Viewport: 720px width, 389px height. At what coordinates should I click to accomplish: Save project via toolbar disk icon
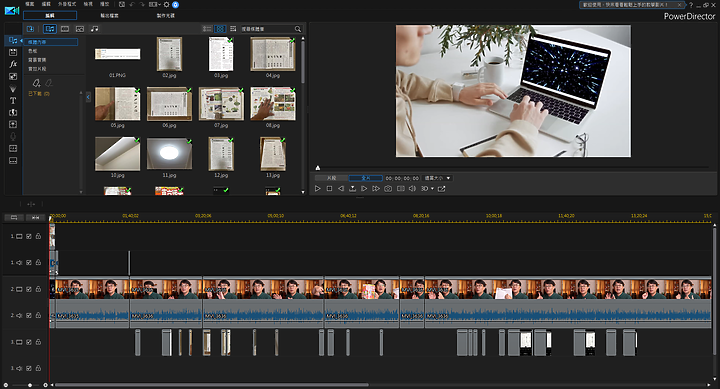pyautogui.click(x=122, y=4)
